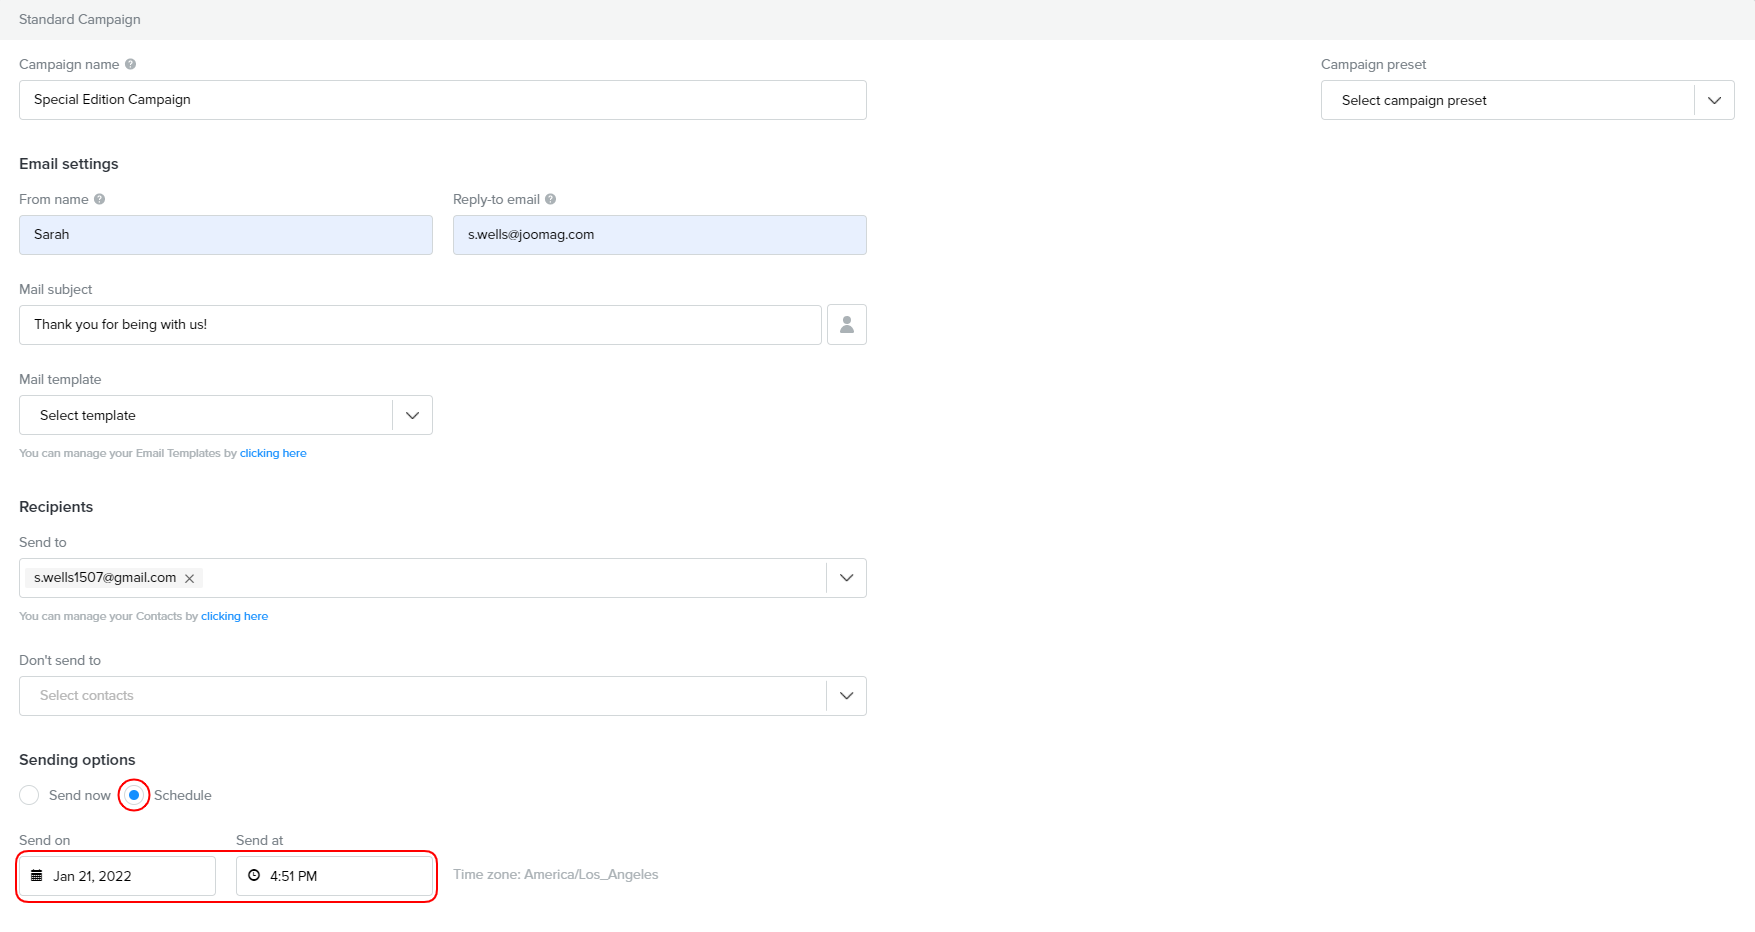The image size is (1755, 932).
Task: Click the Mail subject text field
Action: (x=420, y=325)
